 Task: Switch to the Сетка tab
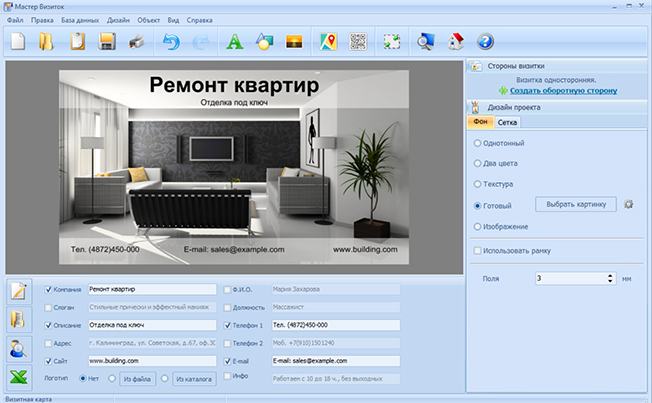coord(507,122)
